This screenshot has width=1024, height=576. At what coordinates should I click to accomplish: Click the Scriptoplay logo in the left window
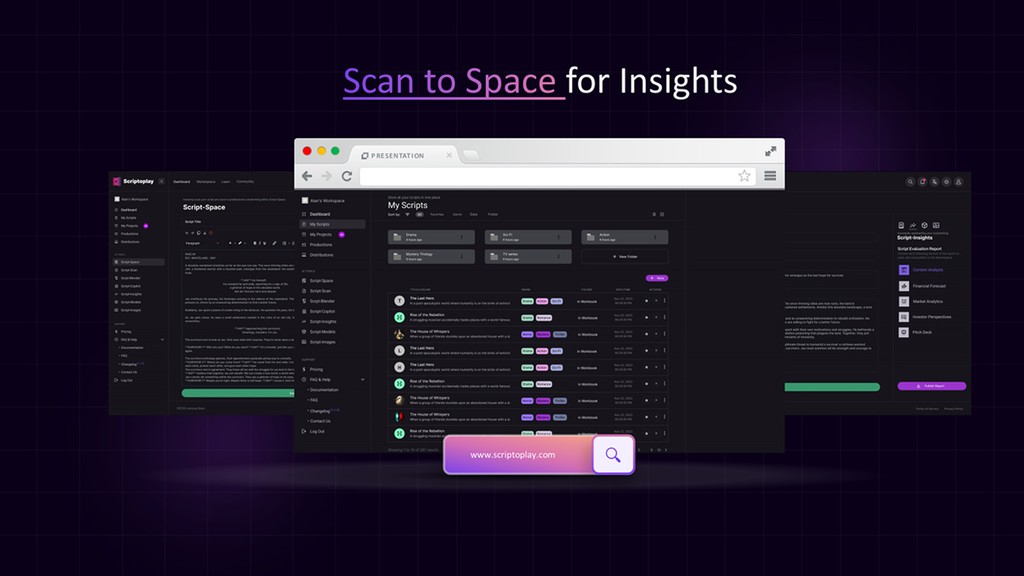click(133, 182)
